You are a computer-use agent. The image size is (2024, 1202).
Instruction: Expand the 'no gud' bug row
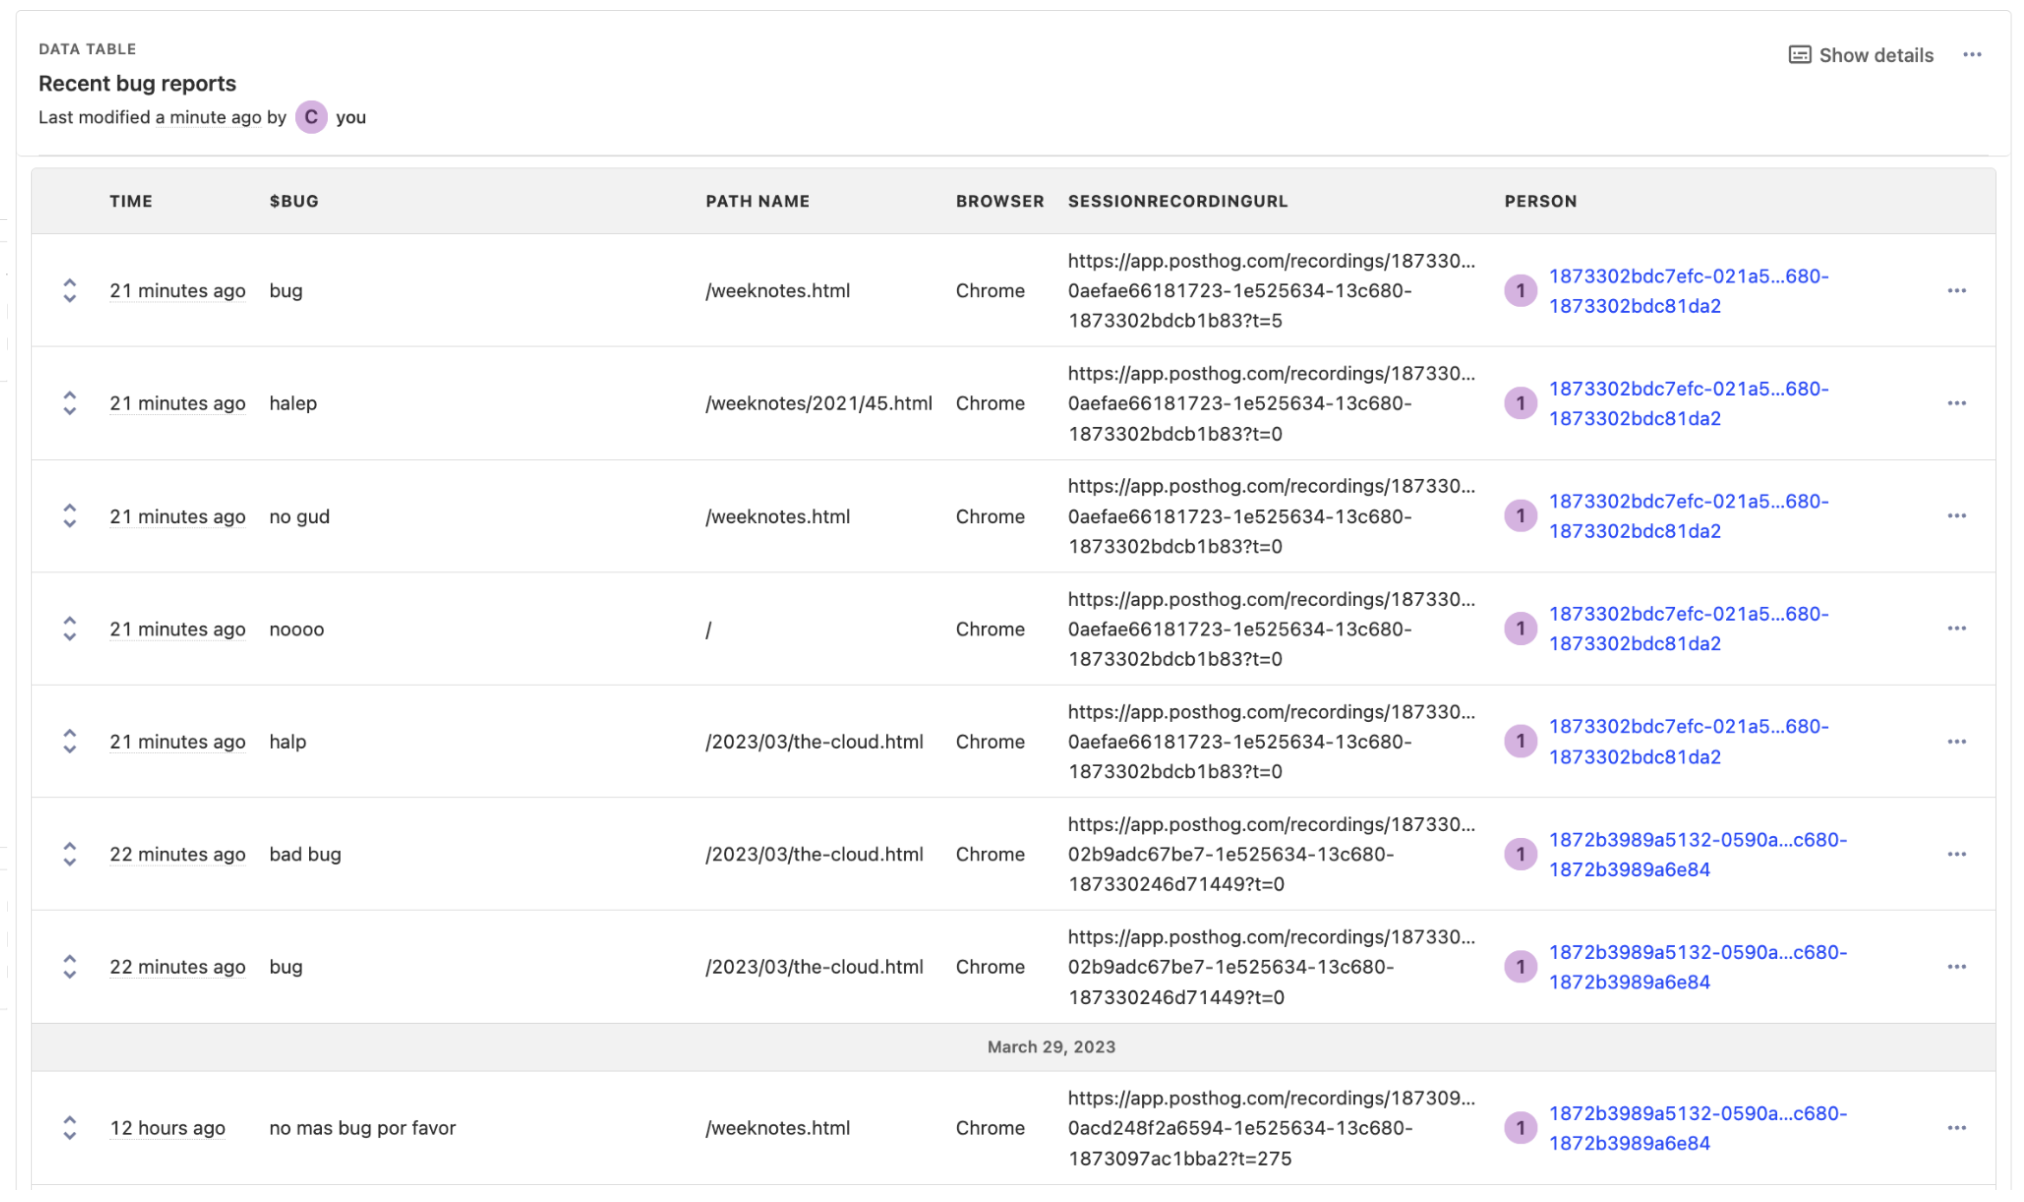coord(69,516)
